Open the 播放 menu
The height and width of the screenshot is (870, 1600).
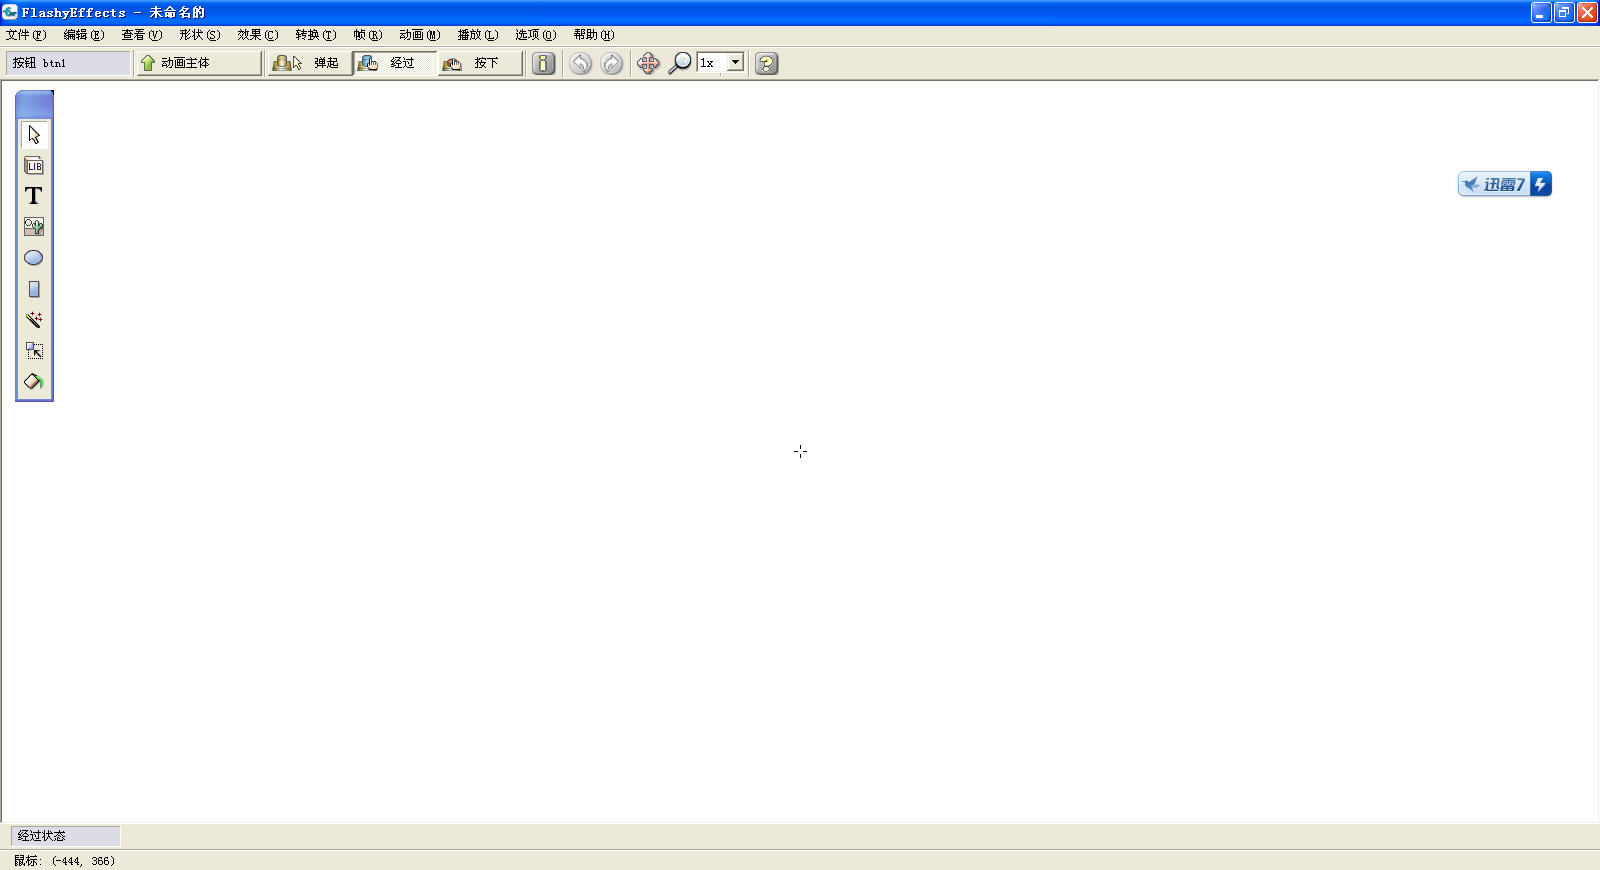(x=478, y=35)
